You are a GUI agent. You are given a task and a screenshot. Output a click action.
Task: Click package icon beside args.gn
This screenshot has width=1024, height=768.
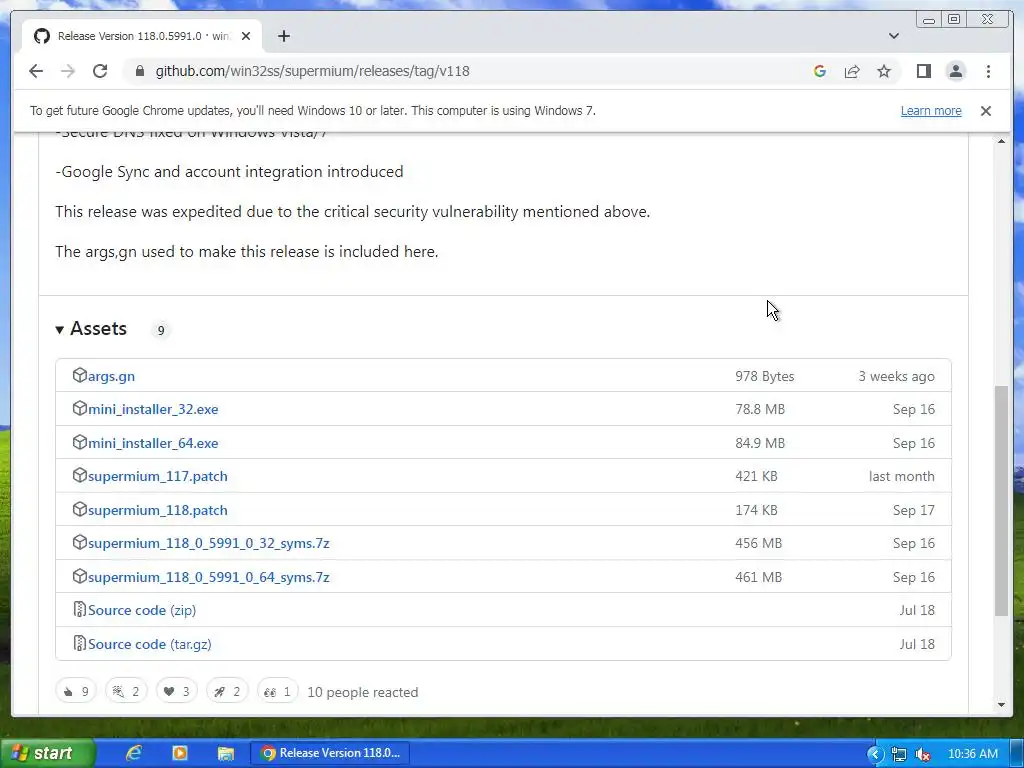tap(79, 375)
